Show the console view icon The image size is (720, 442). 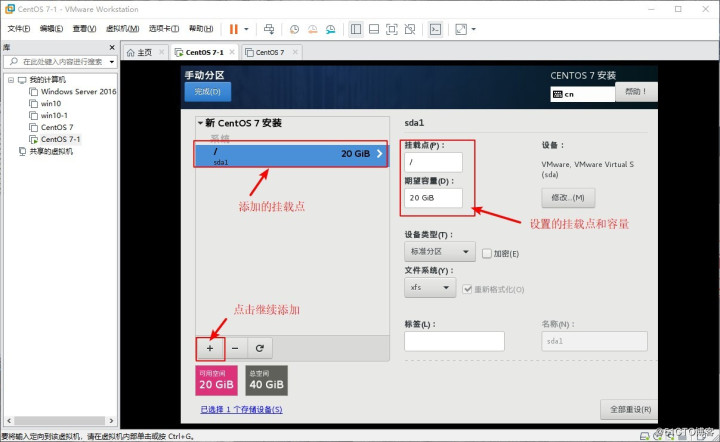[435, 29]
